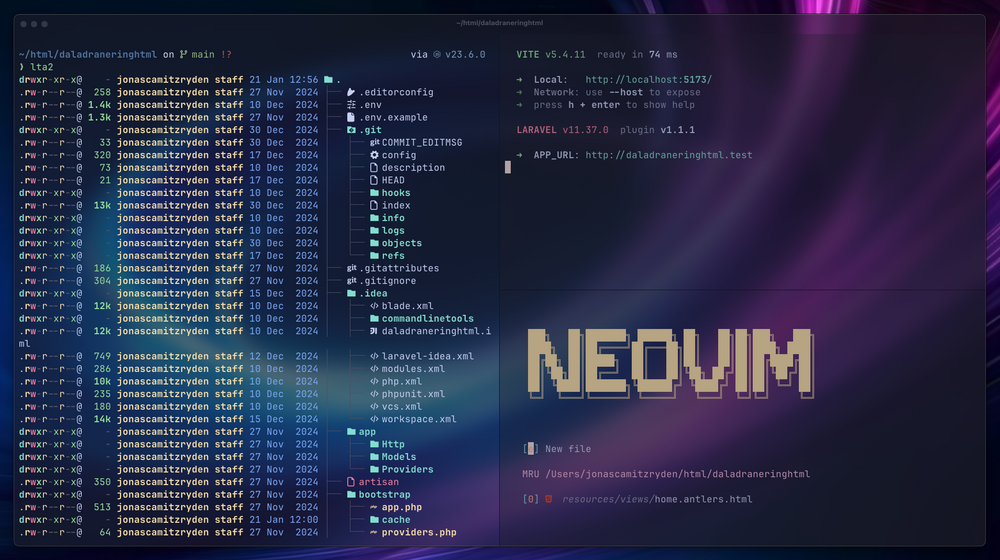Click the XML icon beside blade.xml
This screenshot has height=560, width=1000.
374,306
